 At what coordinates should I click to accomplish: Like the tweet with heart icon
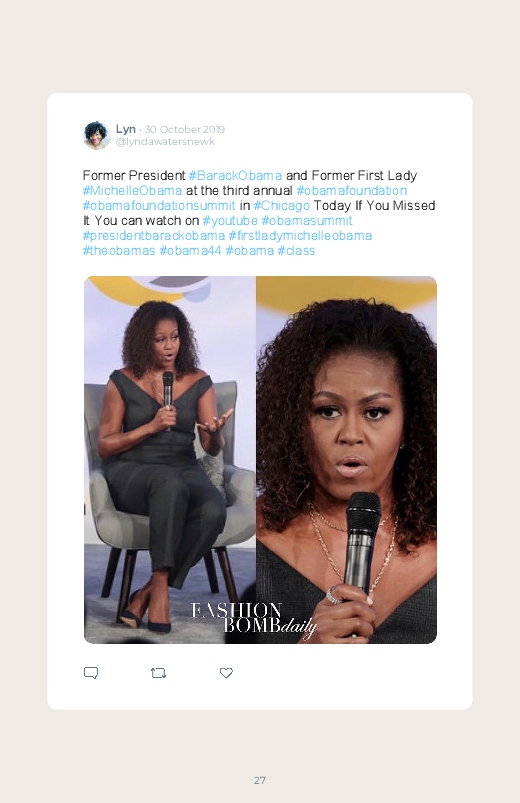(226, 673)
